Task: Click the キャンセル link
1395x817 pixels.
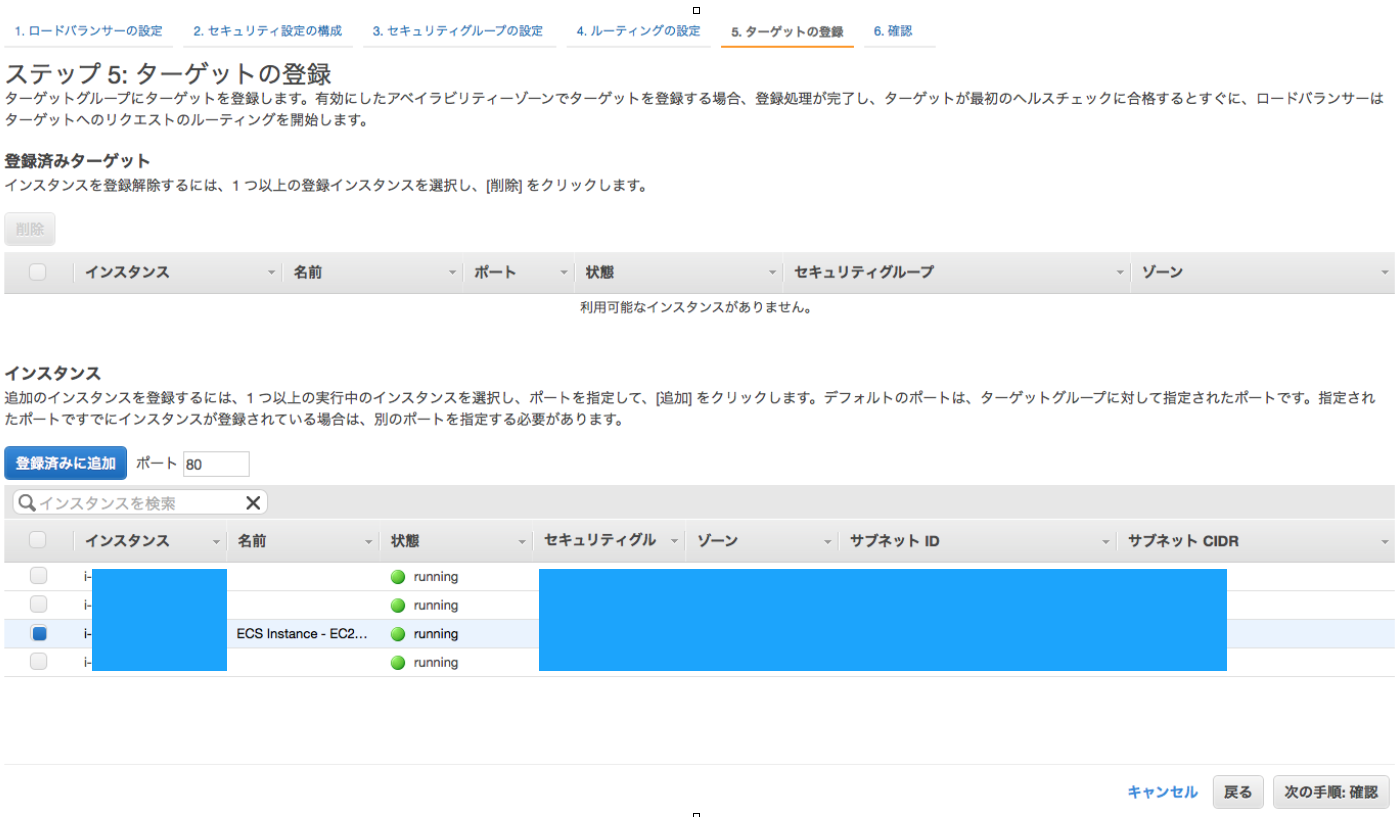Action: (1162, 792)
